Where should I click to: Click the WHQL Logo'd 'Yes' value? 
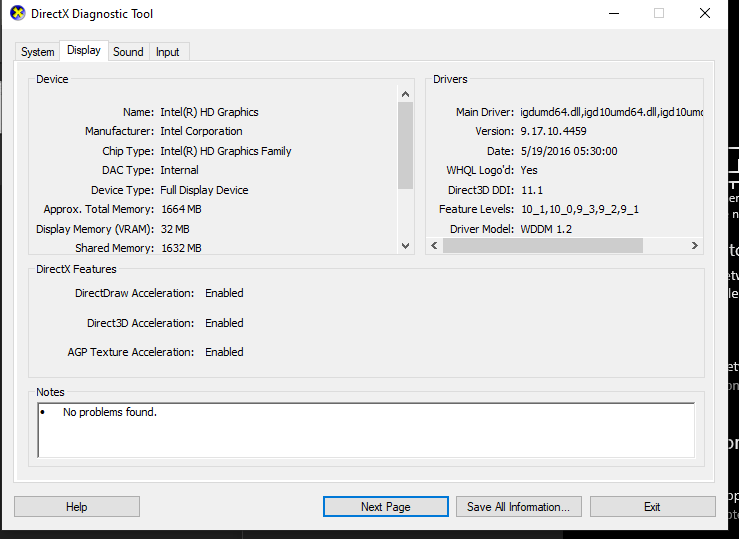pos(529,170)
